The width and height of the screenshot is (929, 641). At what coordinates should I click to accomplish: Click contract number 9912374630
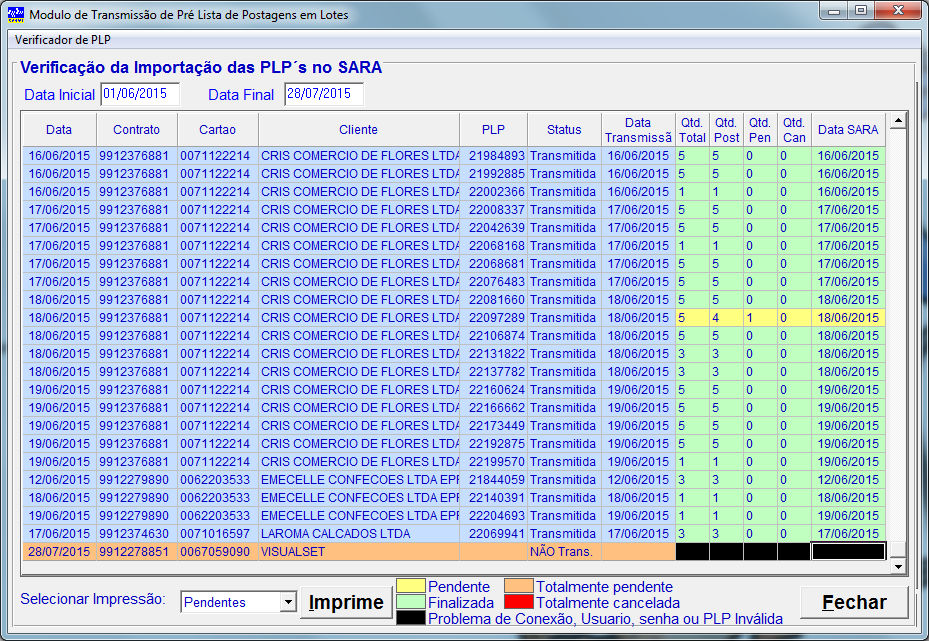coord(136,534)
